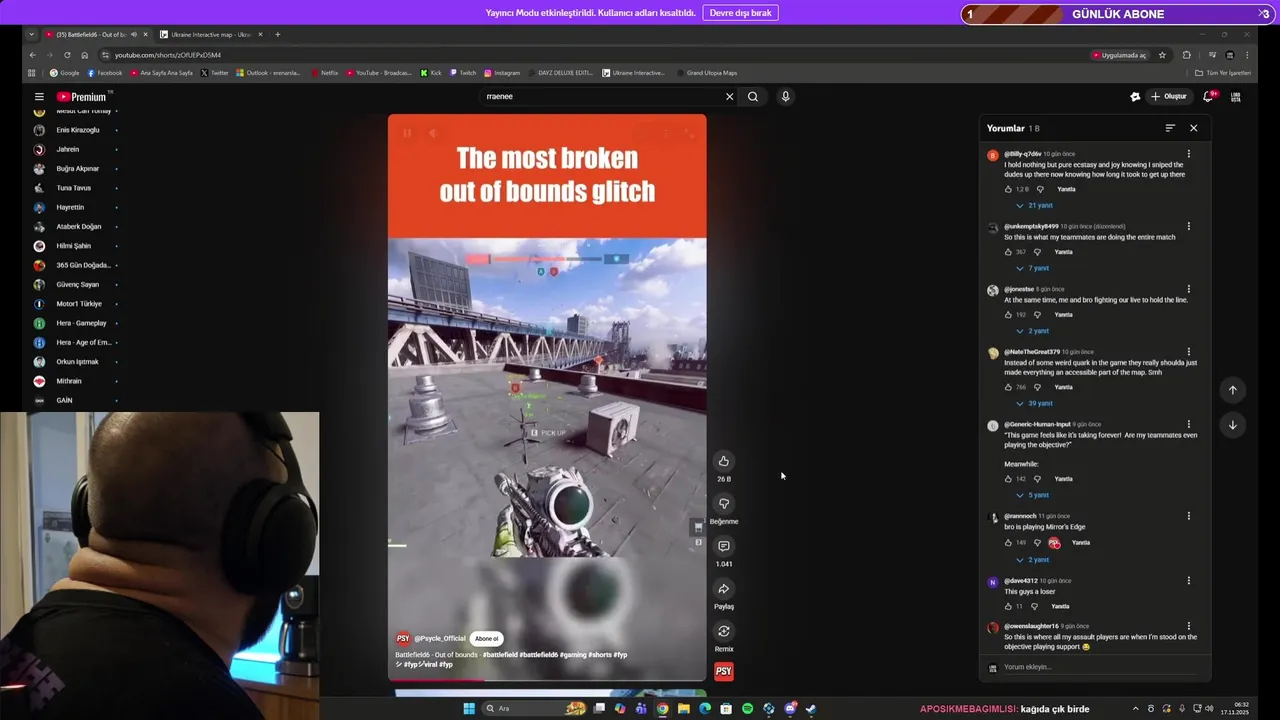Open the Facebook bookmark
Screen dimensions: 1280x720
(105, 73)
